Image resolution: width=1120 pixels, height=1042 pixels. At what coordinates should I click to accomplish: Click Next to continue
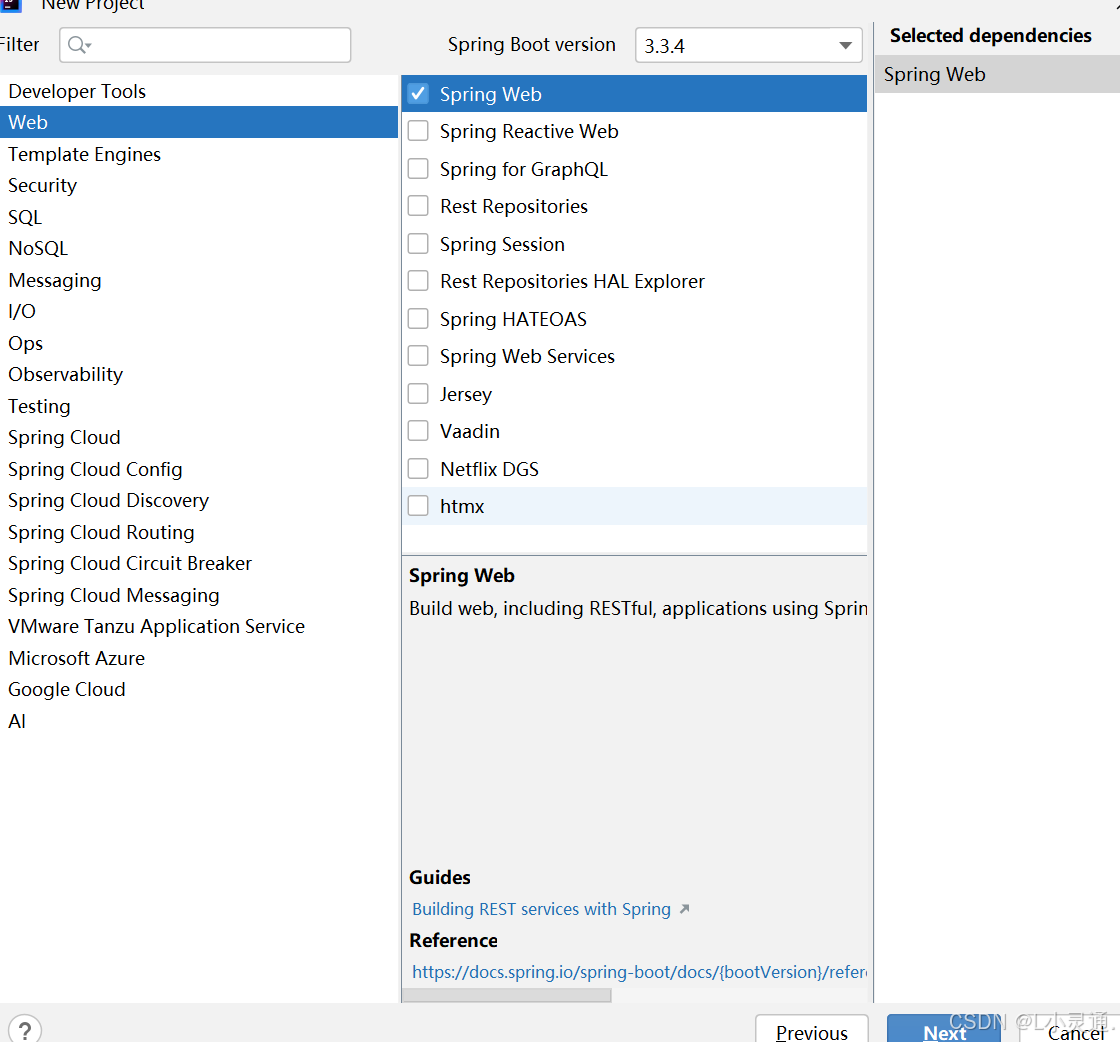click(944, 1029)
